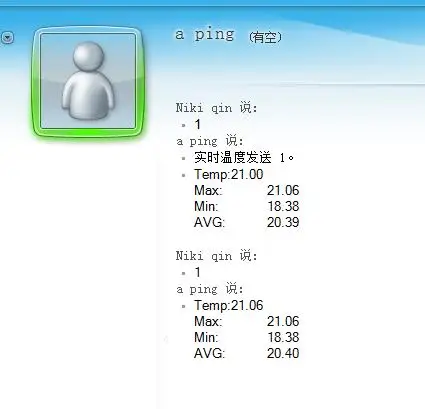Select Min value in the Temp:21.06 message
The height and width of the screenshot is (409, 425).
coord(283,337)
